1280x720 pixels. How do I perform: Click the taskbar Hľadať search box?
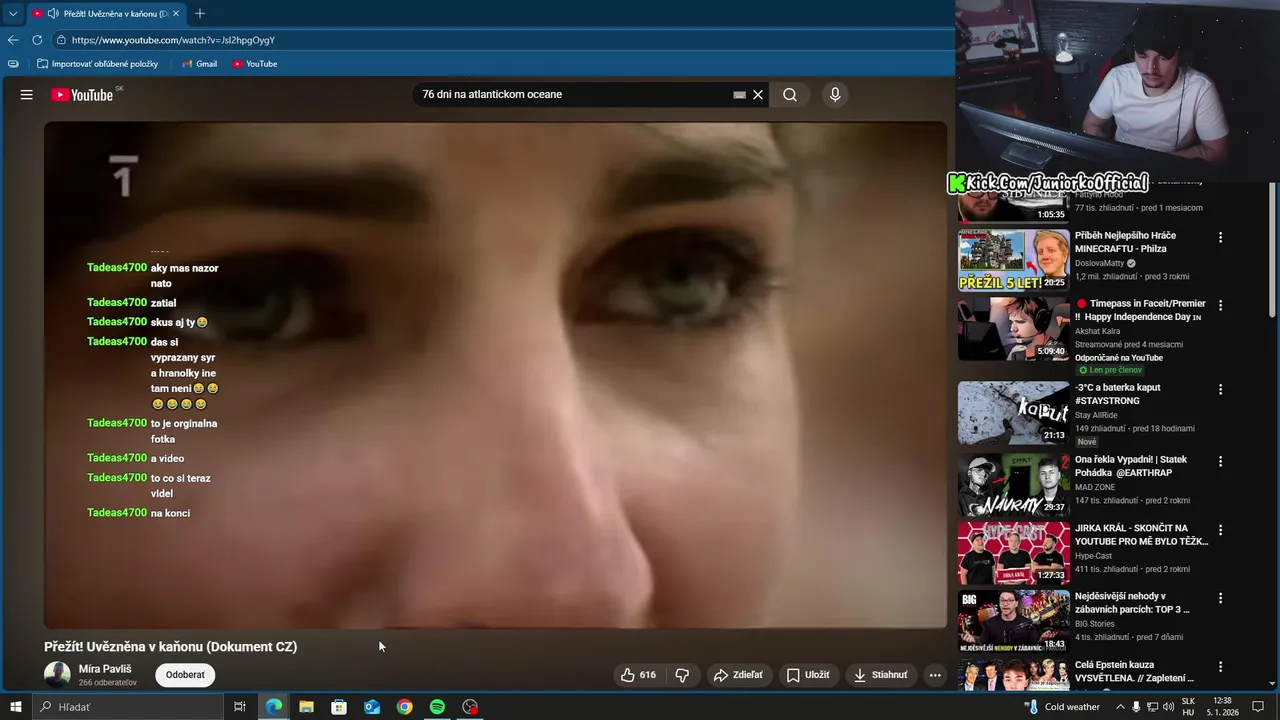127,707
